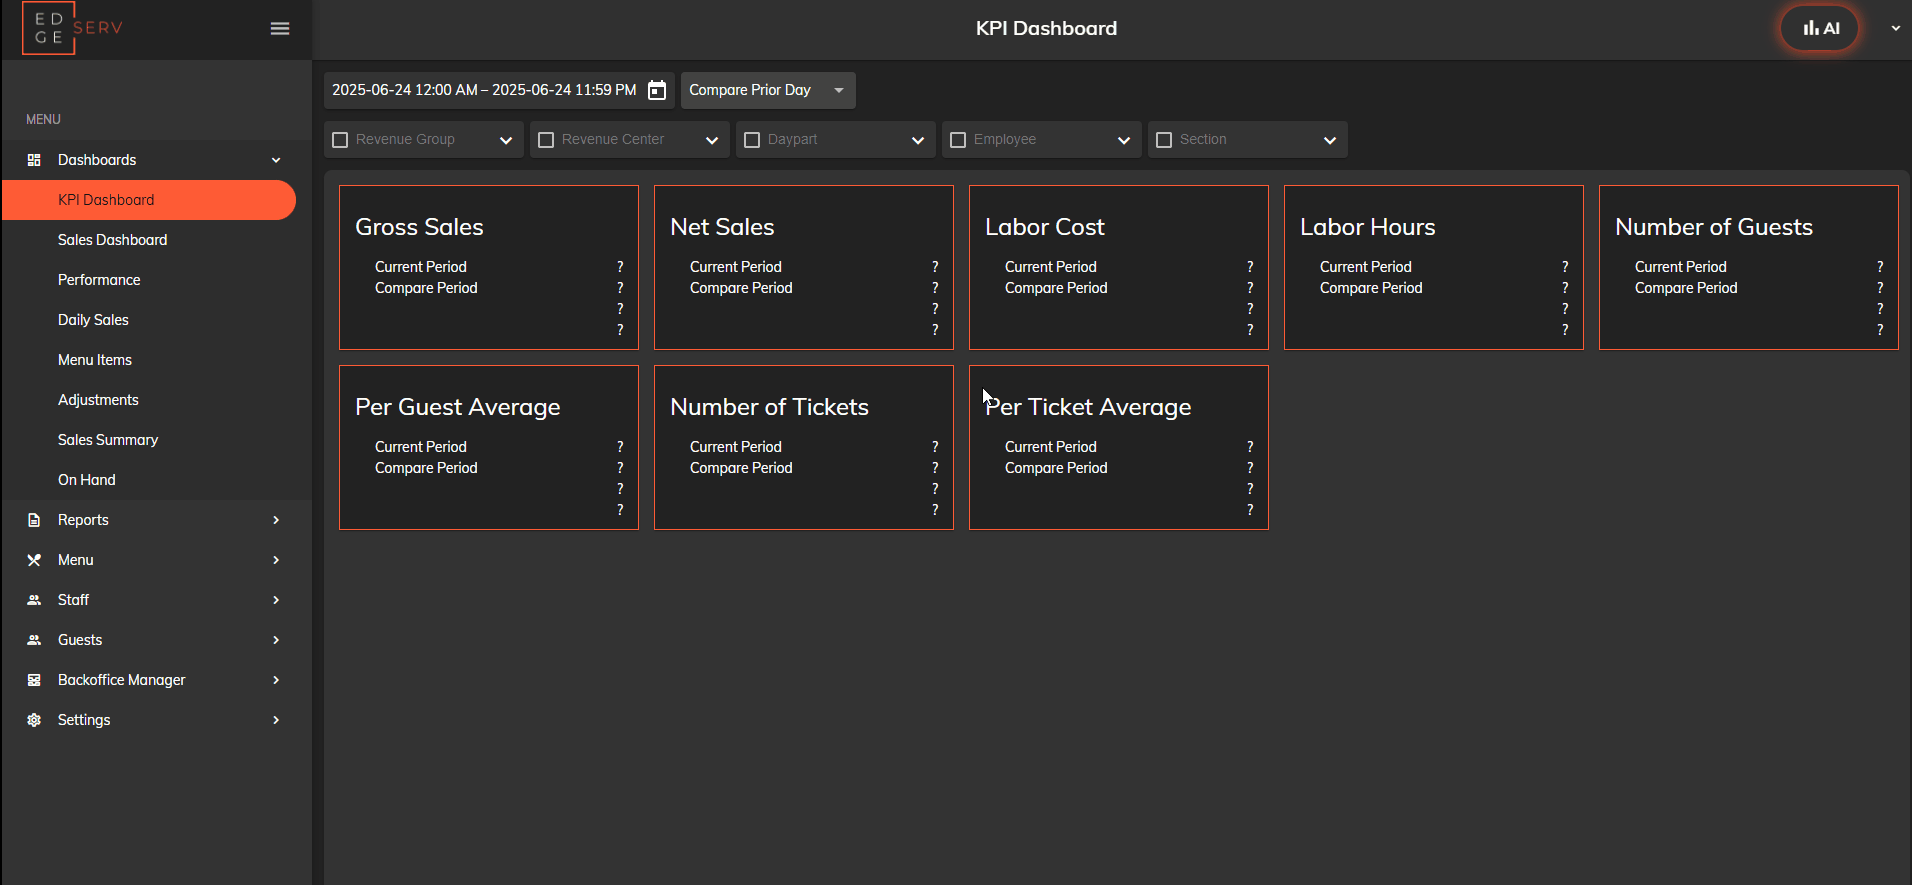Click the Edge Serv logo

pyautogui.click(x=72, y=28)
